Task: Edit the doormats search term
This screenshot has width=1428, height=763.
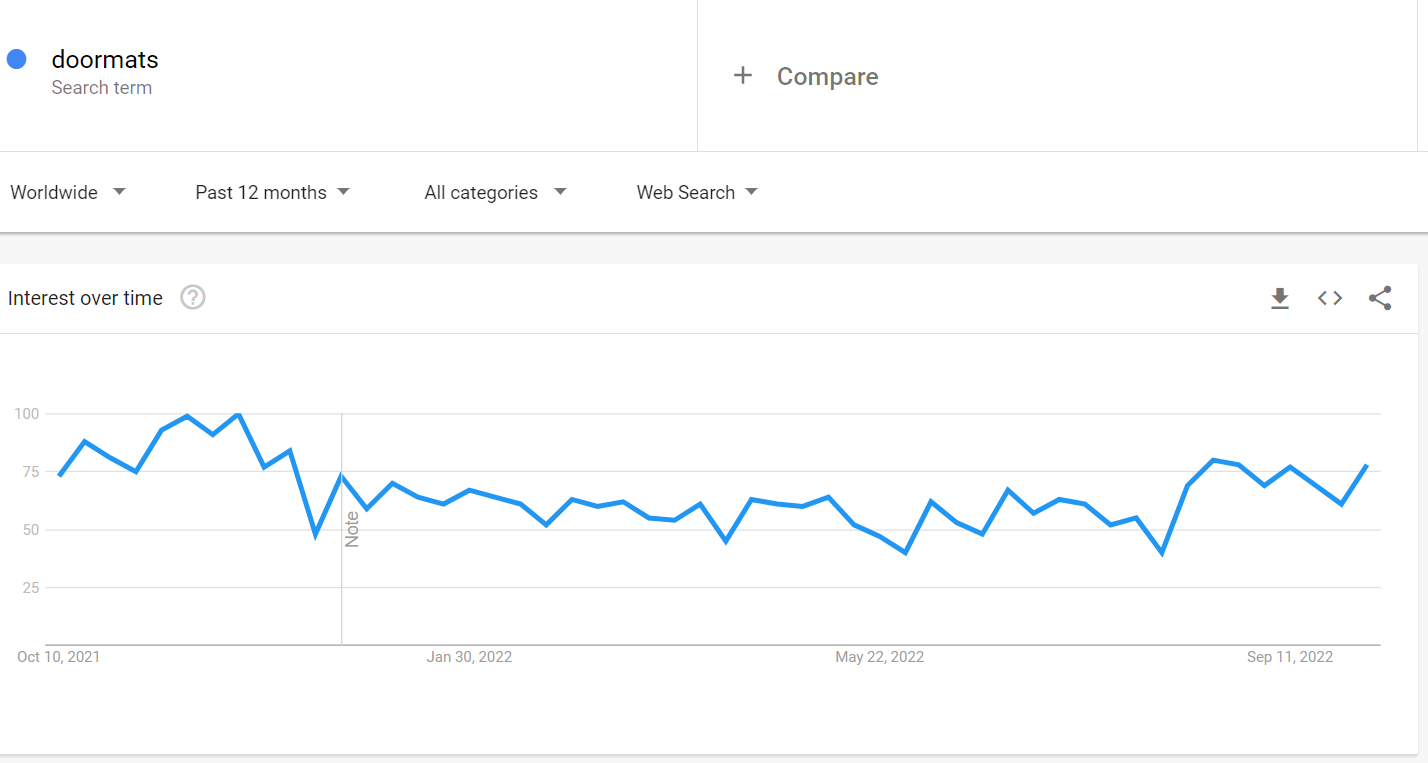Action: [x=105, y=60]
